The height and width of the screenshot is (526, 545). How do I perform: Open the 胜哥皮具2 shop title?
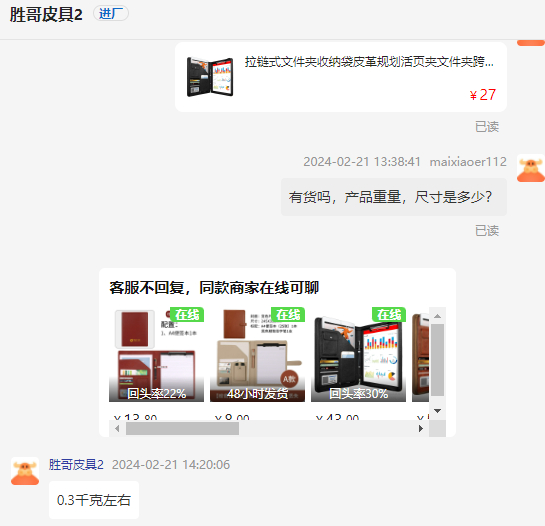point(46,15)
